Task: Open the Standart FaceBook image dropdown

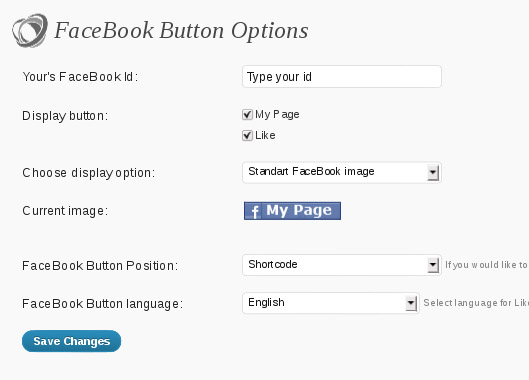Action: tap(342, 172)
